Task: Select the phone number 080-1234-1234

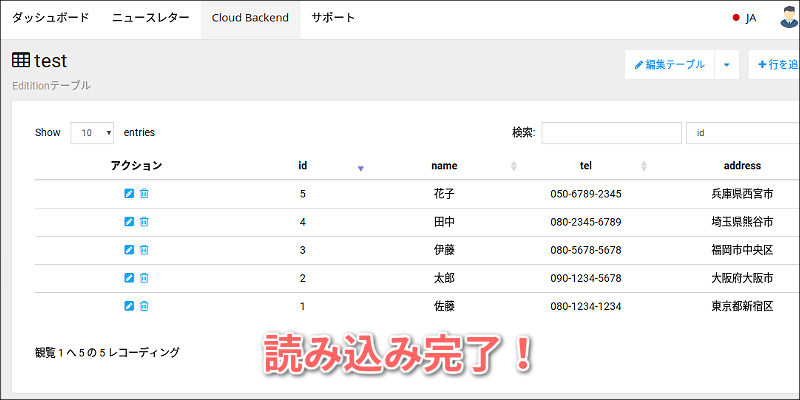Action: [x=586, y=306]
